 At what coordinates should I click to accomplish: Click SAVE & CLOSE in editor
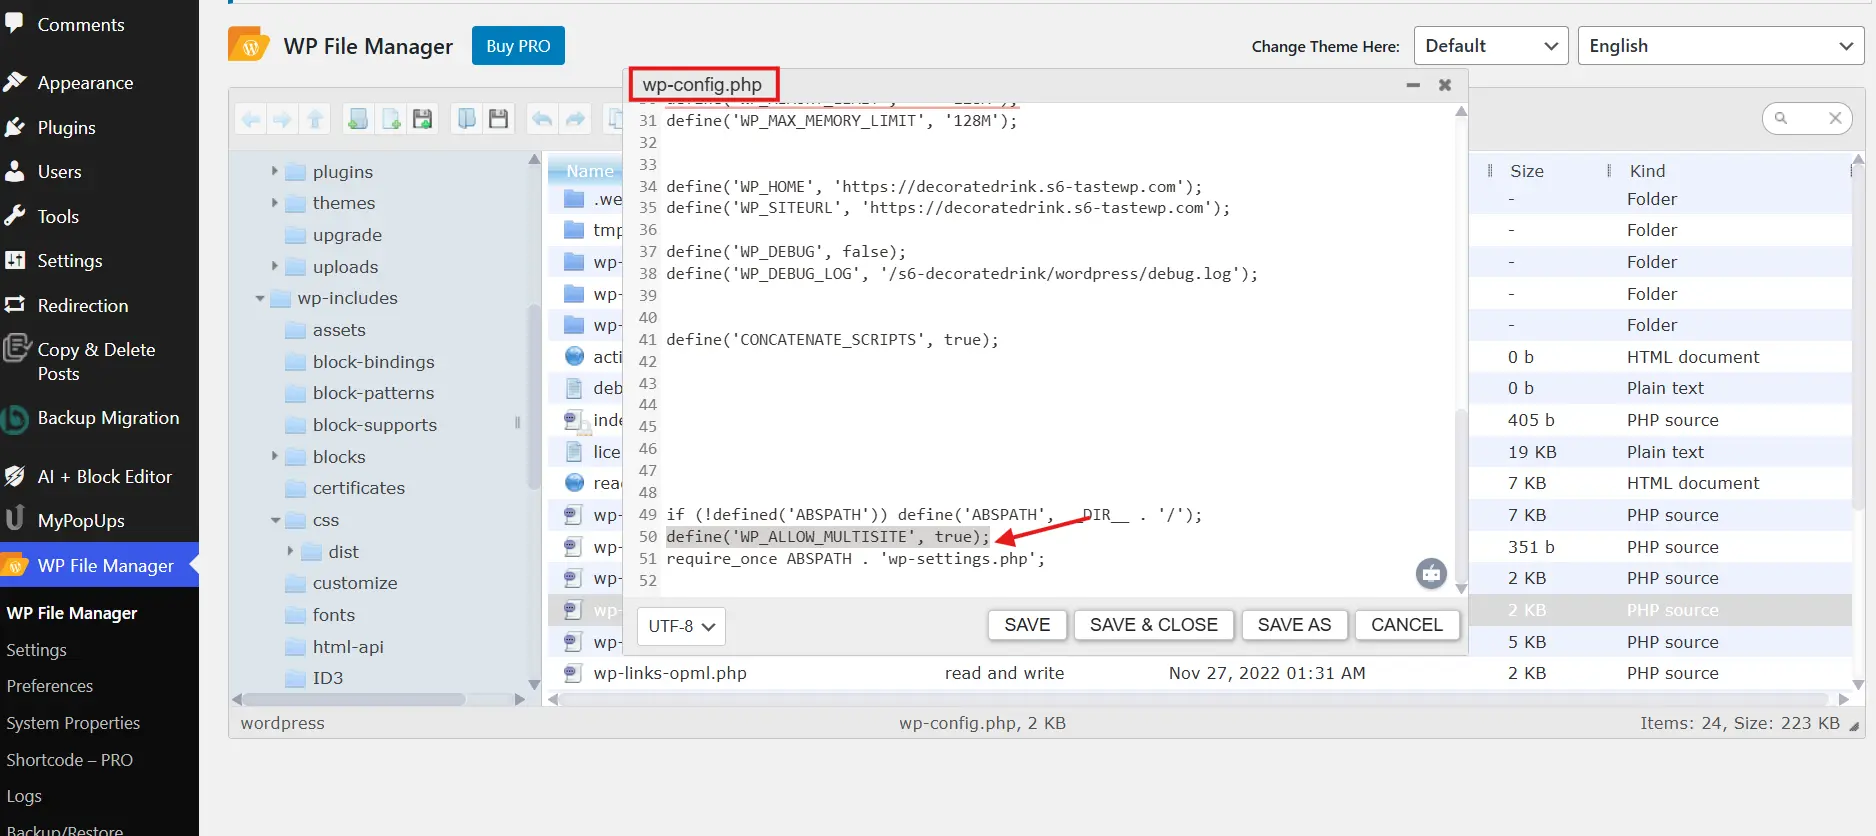pos(1154,625)
